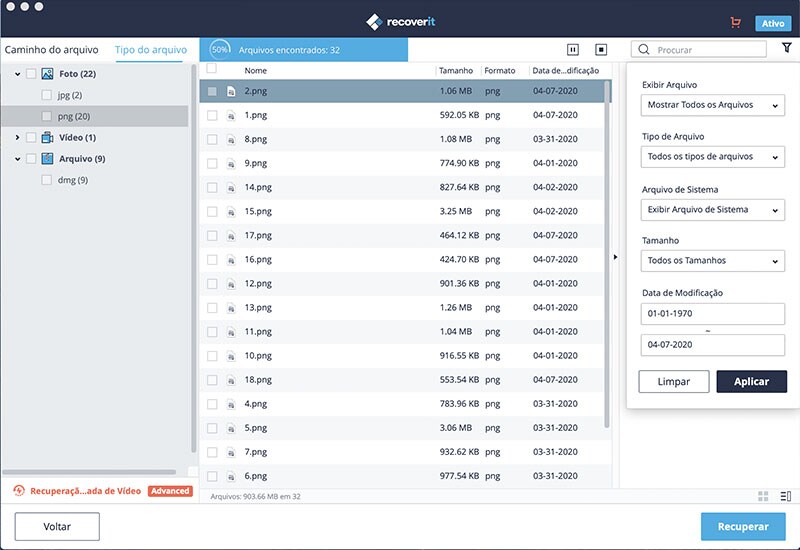
Task: Click the search magnifier icon
Action: pyautogui.click(x=644, y=49)
